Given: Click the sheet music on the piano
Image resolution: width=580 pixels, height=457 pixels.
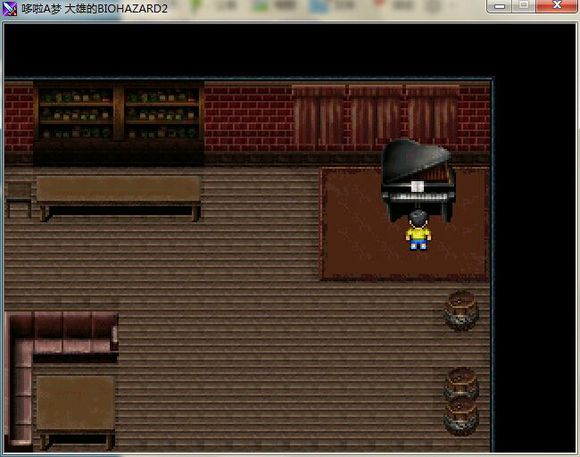Looking at the screenshot, I should click(417, 187).
